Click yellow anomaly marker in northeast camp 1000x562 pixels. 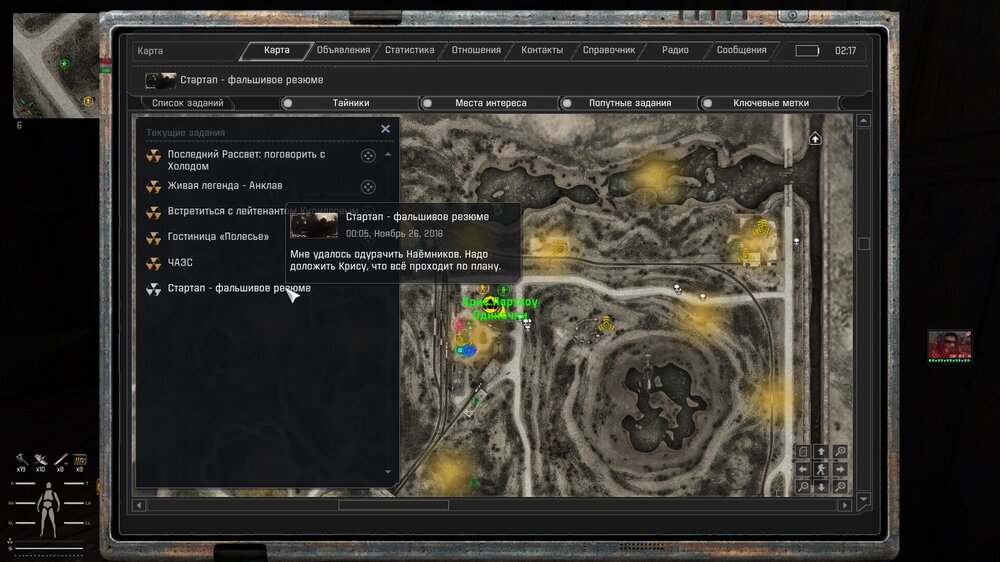(762, 226)
